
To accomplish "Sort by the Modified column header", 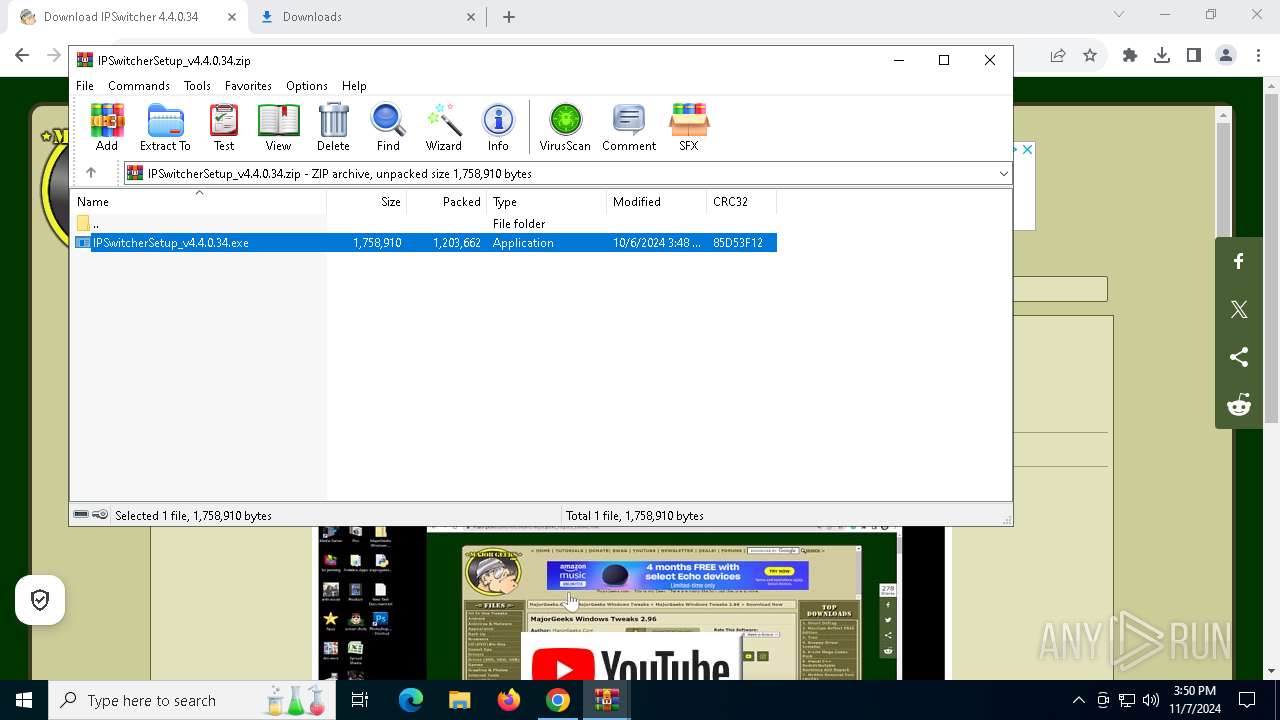I will pyautogui.click(x=657, y=202).
